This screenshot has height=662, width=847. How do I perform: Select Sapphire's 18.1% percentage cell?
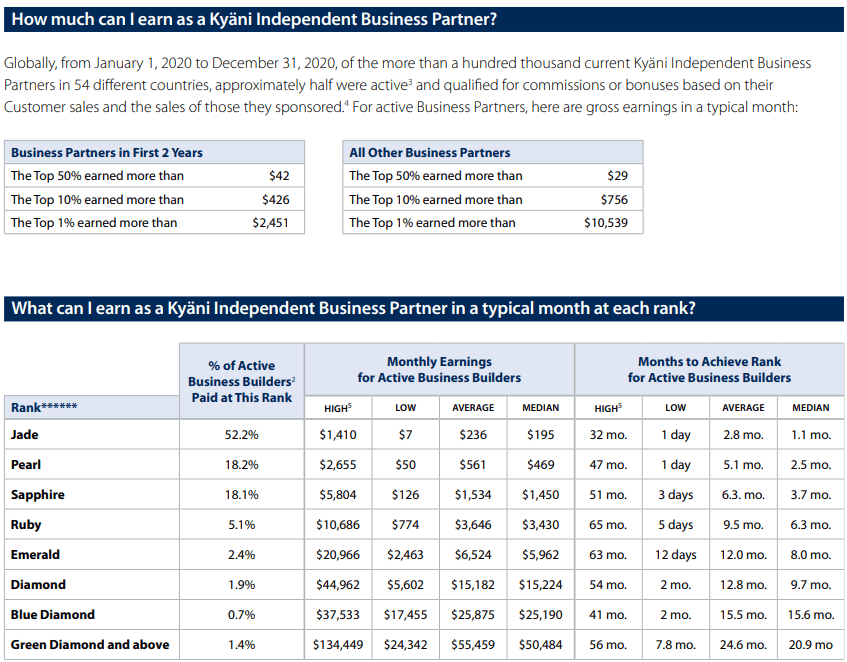pyautogui.click(x=241, y=495)
